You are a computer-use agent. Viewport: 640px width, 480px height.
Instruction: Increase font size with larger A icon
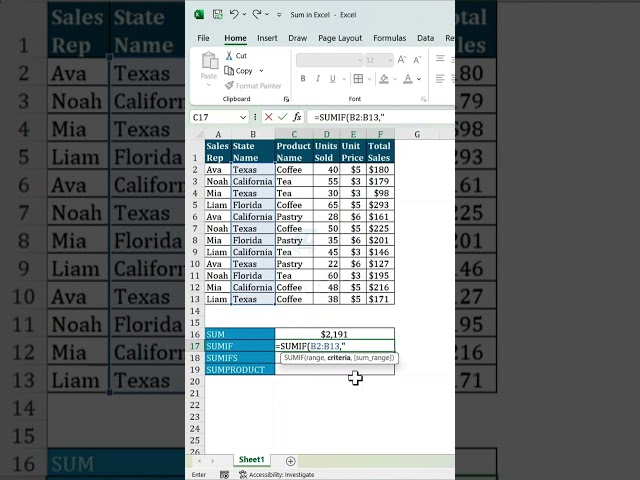[x=402, y=60]
